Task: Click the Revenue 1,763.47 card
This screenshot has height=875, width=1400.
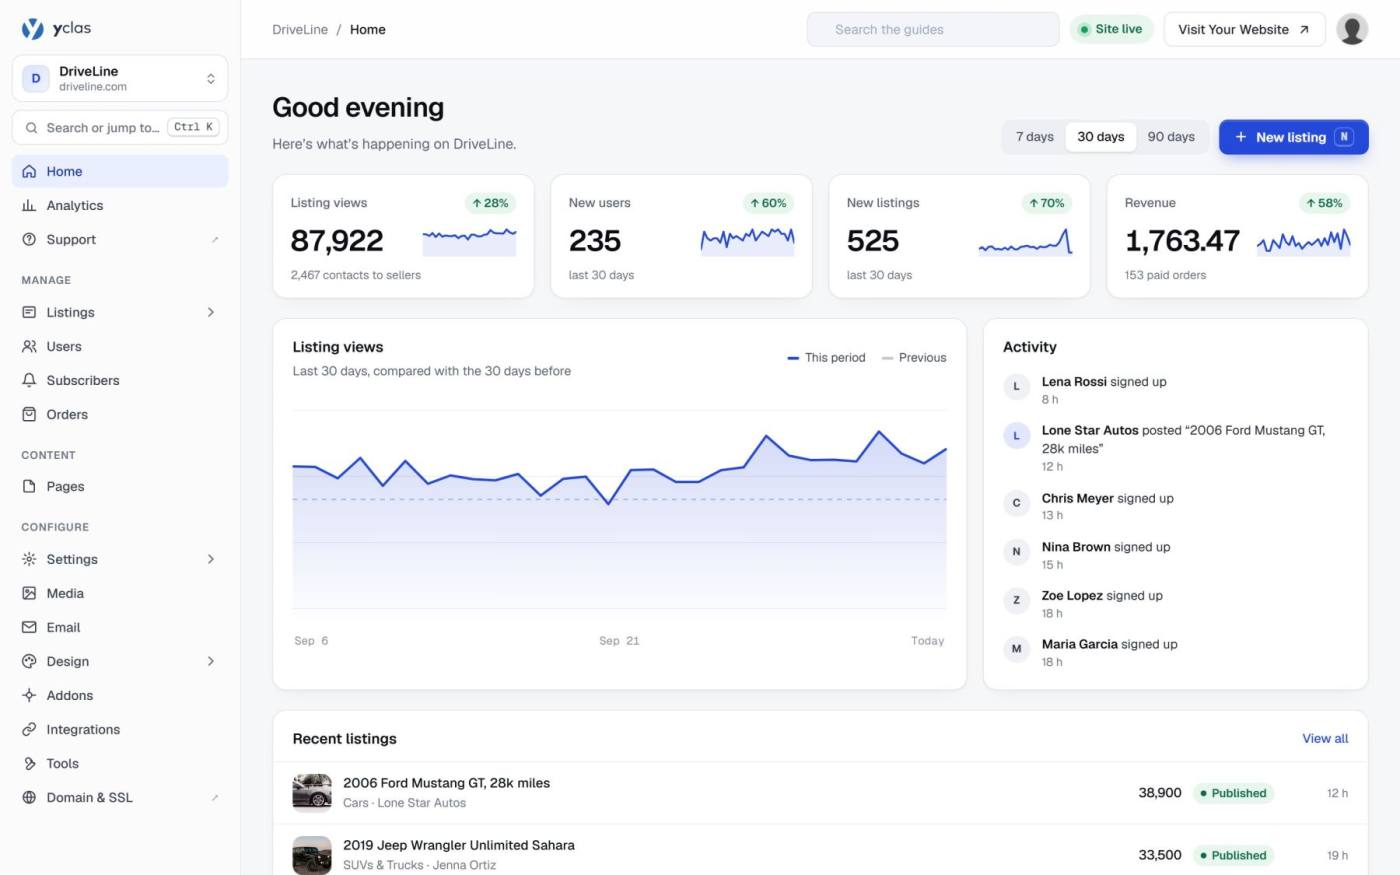Action: [1237, 236]
